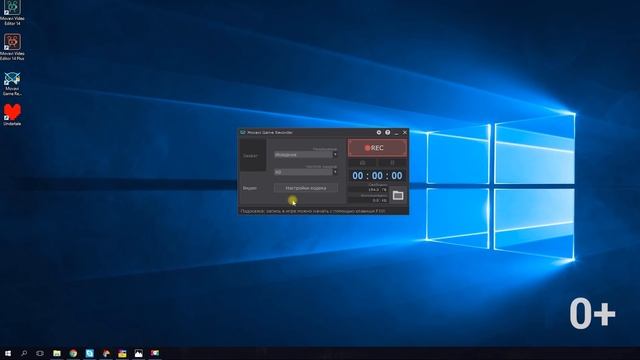The image size is (640, 360).
Task: Open Task View from the taskbar
Action: [x=40, y=353]
